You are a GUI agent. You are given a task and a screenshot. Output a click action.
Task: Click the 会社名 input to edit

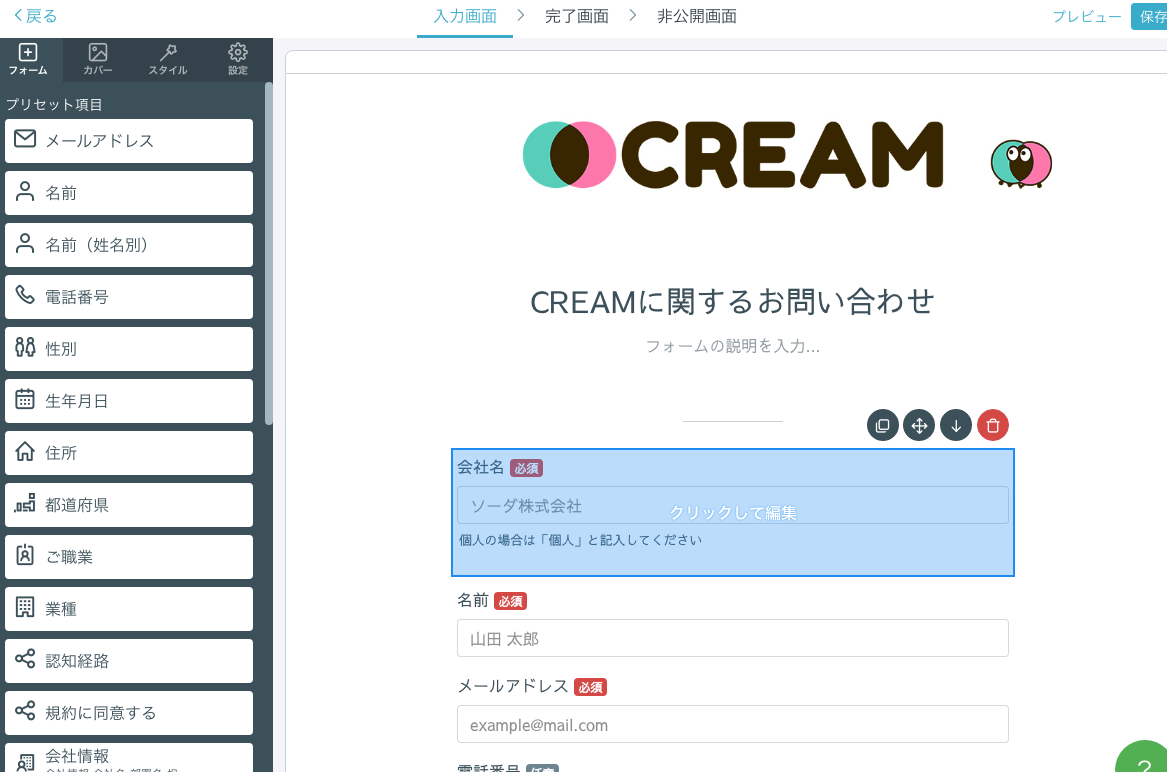click(x=733, y=505)
